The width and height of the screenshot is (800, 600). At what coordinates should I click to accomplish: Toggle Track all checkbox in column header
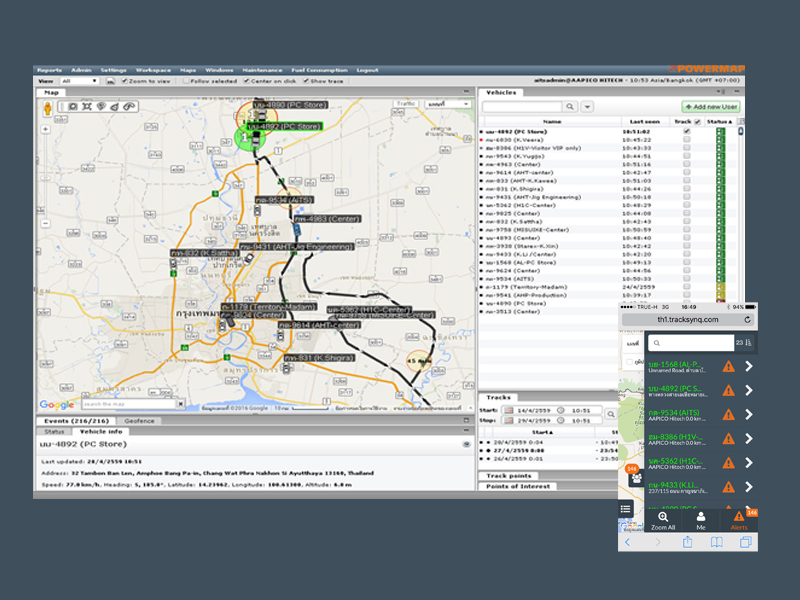tap(697, 121)
